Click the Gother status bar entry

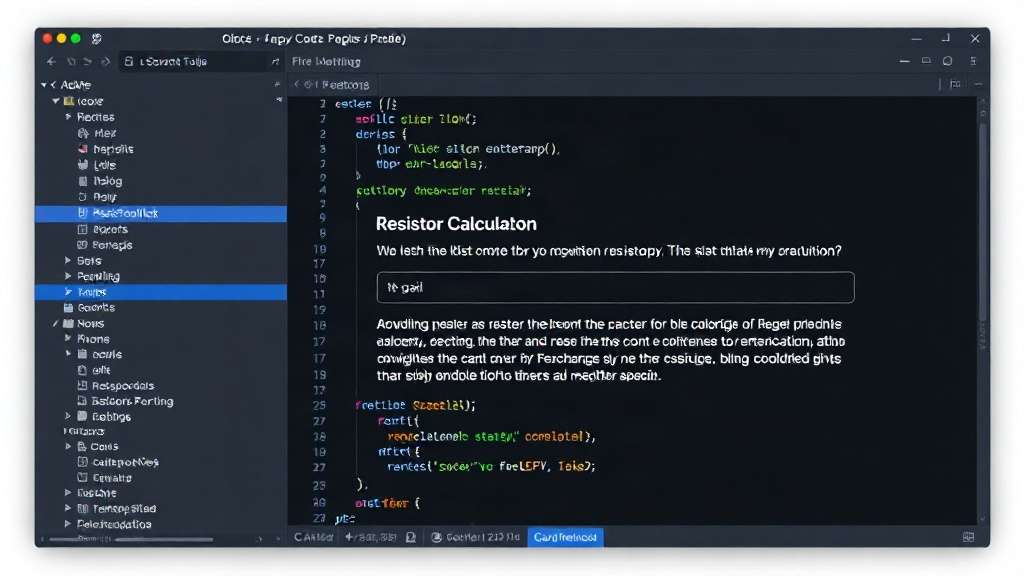(x=483, y=537)
